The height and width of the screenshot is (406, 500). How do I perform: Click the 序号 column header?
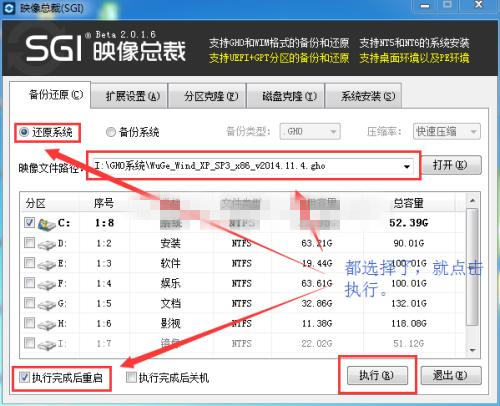[x=104, y=203]
